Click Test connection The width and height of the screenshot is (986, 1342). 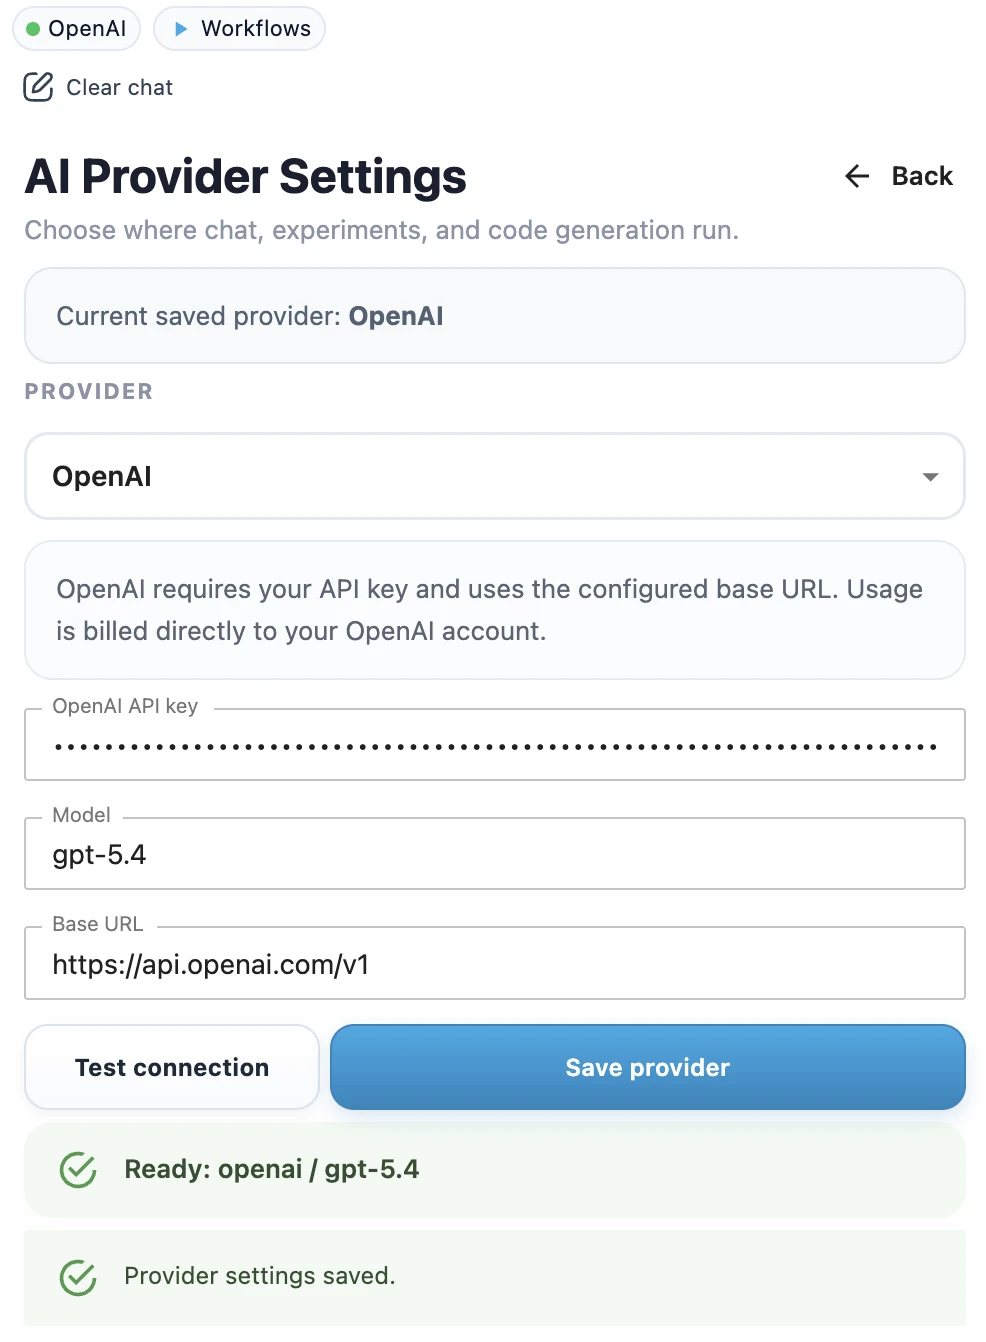pos(171,1067)
